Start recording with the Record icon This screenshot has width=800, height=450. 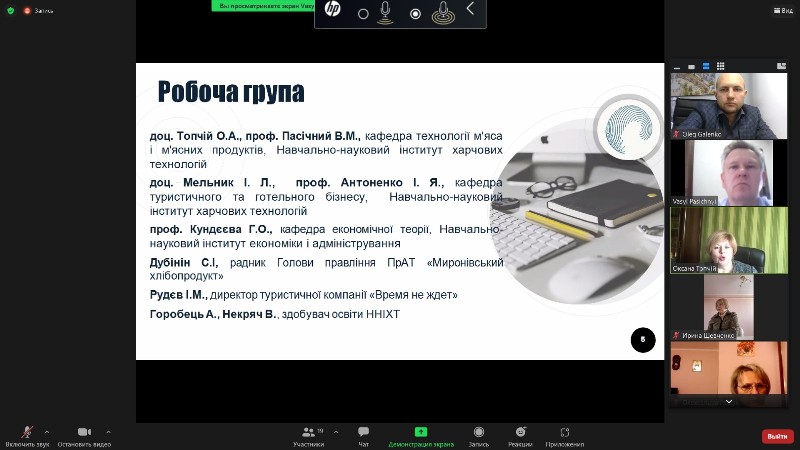pos(479,432)
